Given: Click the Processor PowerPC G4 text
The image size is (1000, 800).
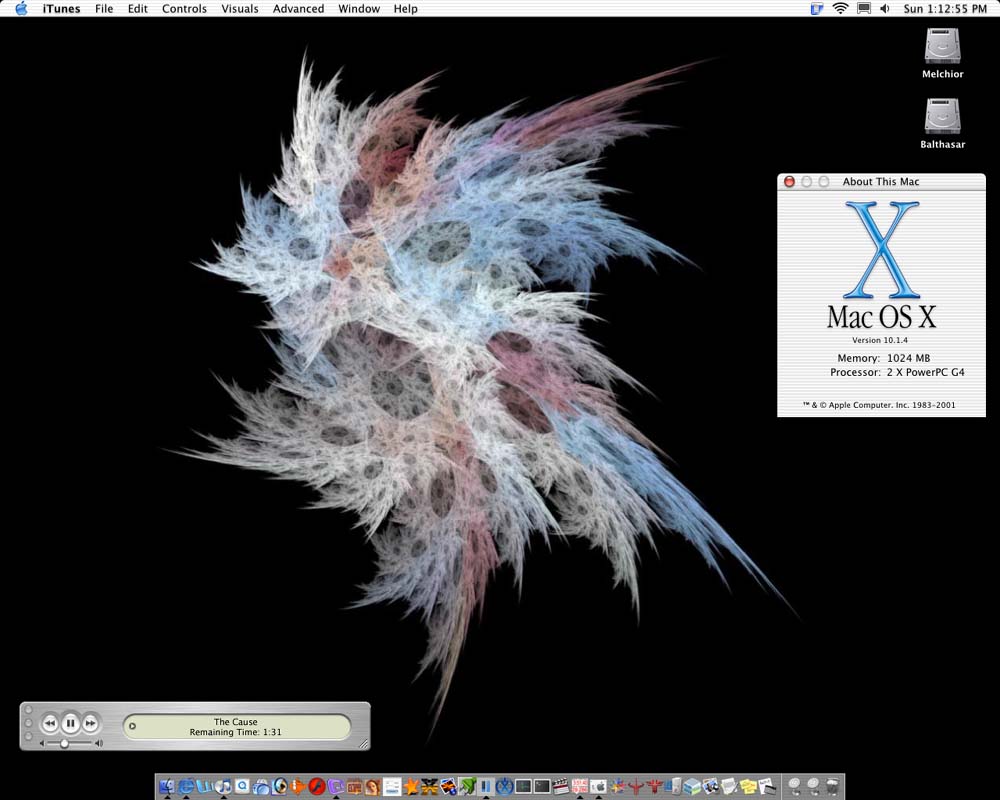Looking at the screenshot, I should tap(897, 372).
